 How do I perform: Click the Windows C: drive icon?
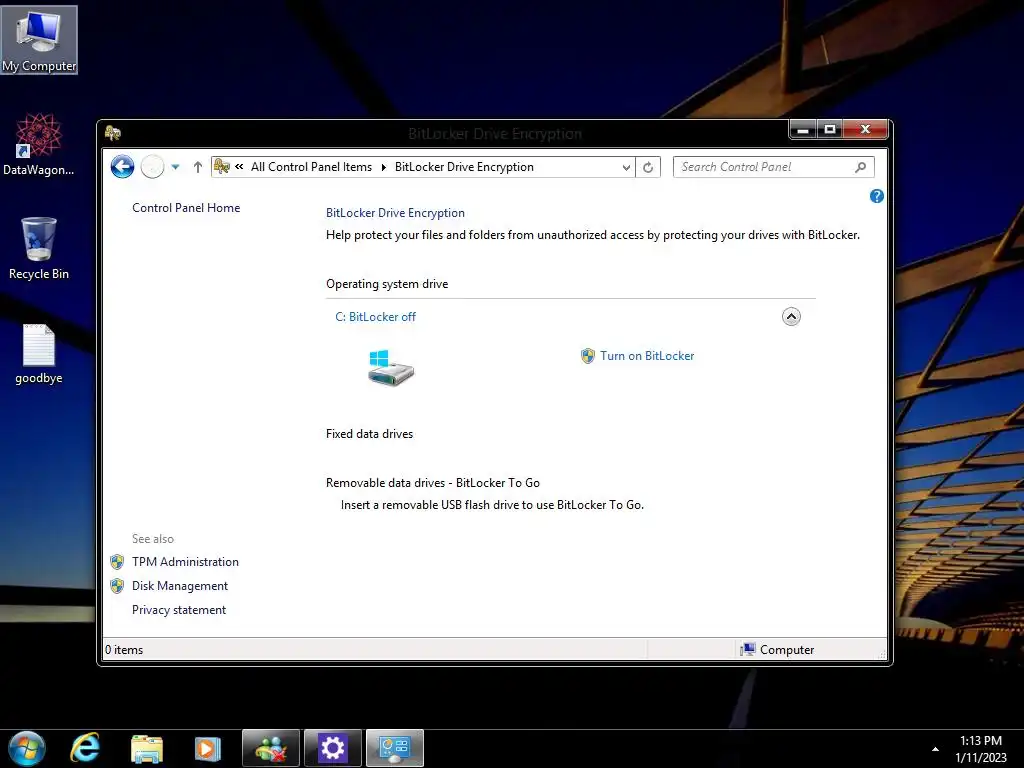click(x=391, y=368)
